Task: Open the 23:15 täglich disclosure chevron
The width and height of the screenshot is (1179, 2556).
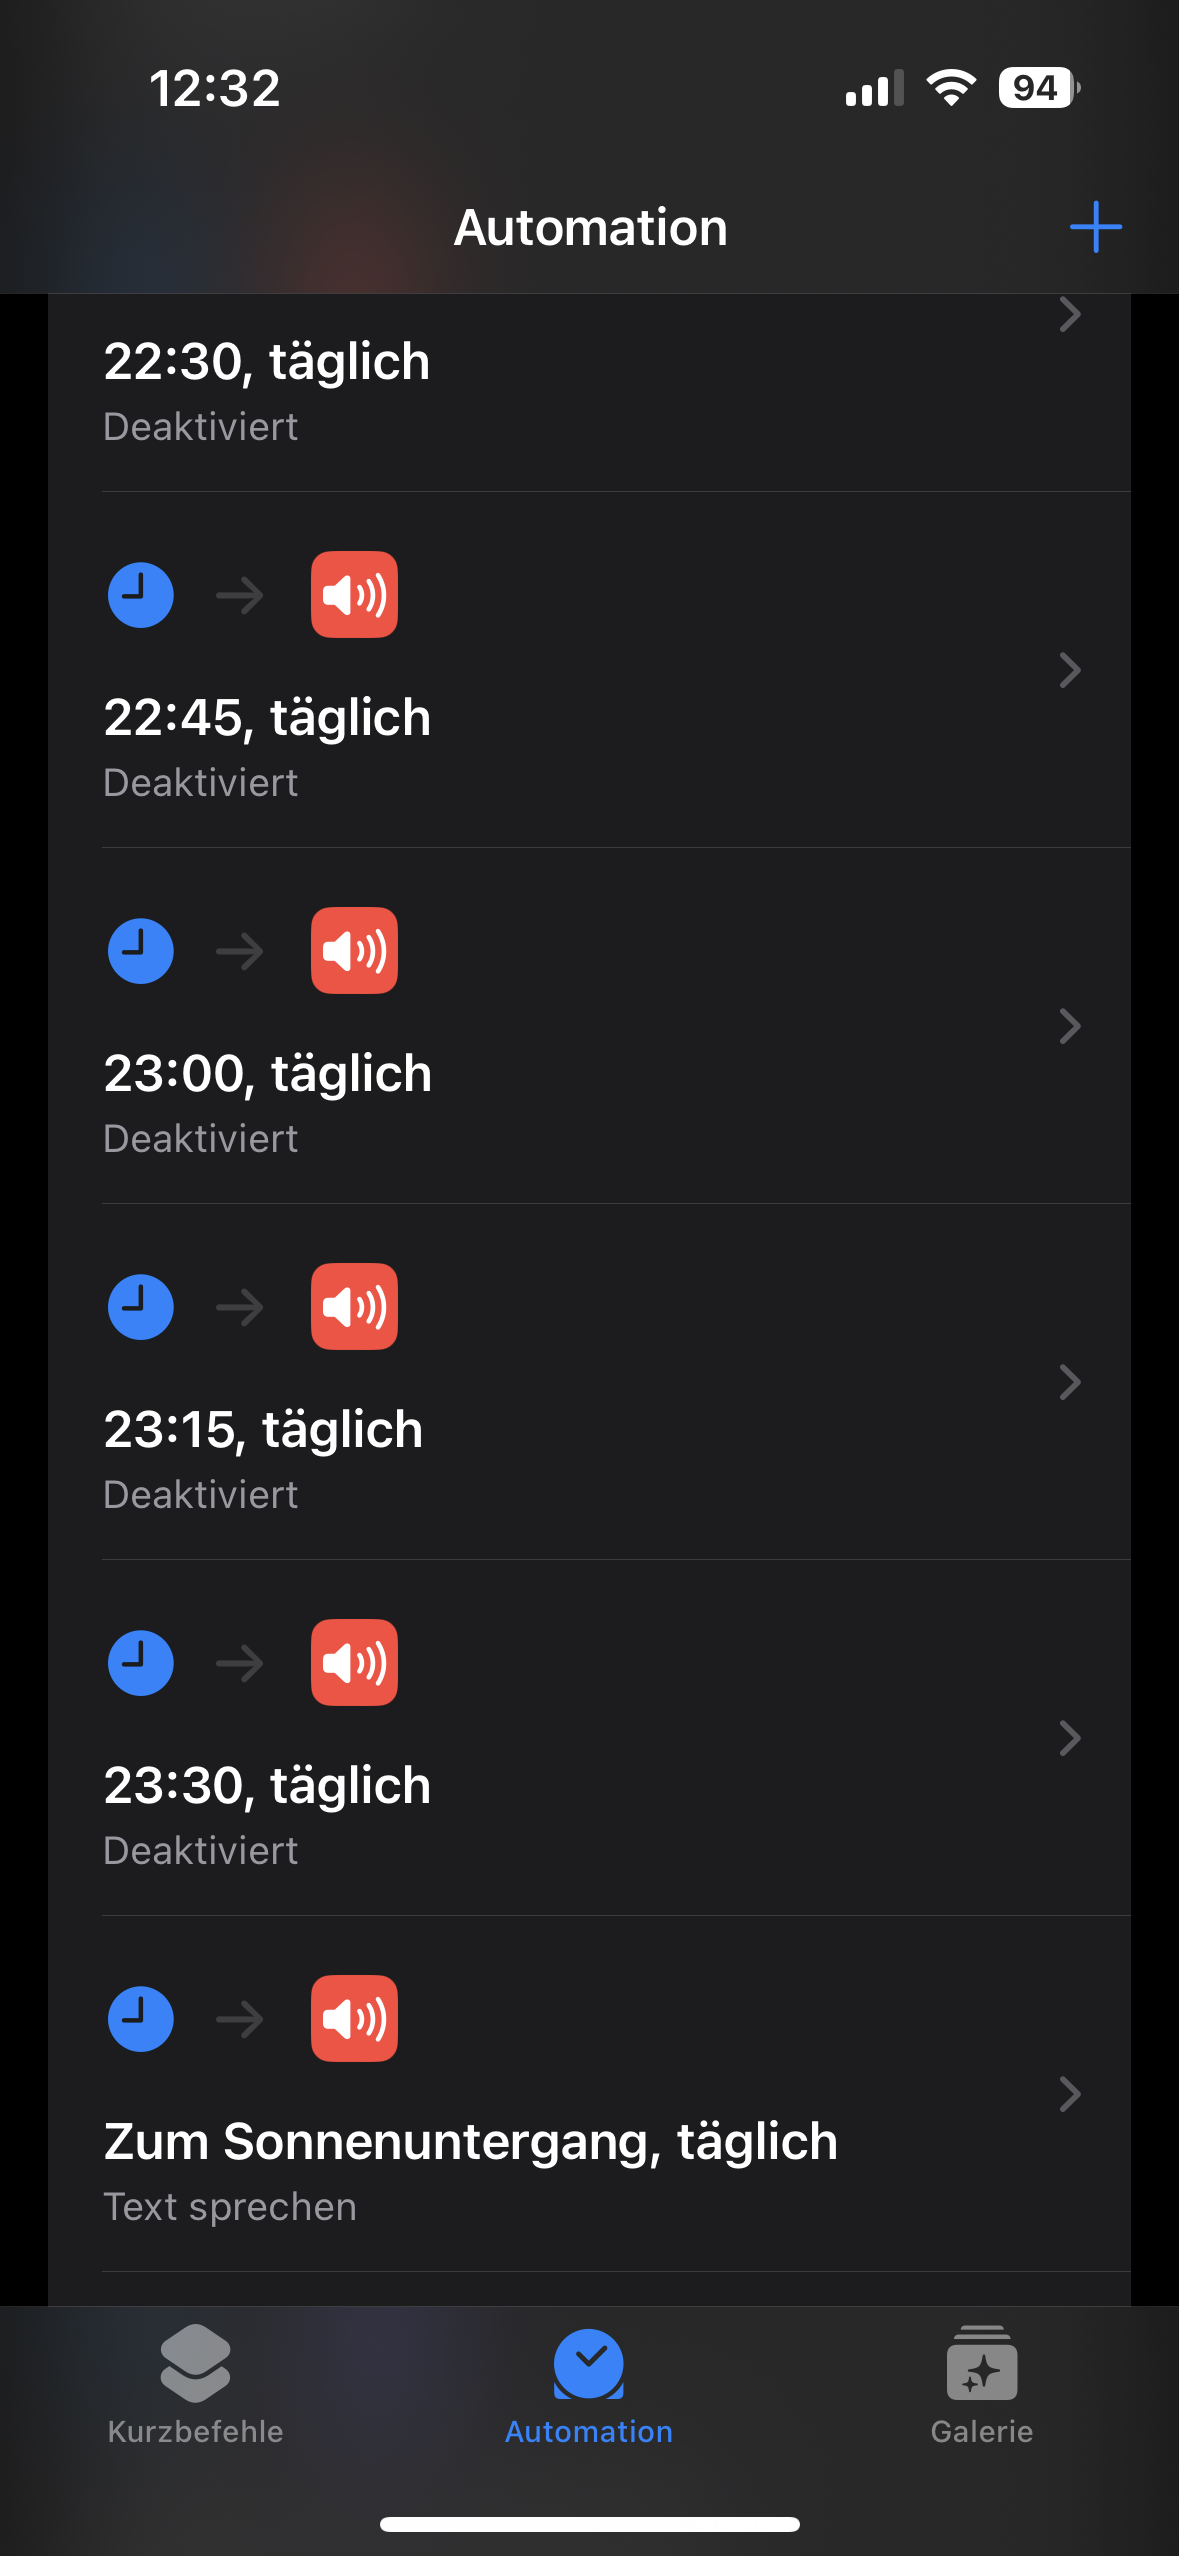Action: pyautogui.click(x=1070, y=1382)
